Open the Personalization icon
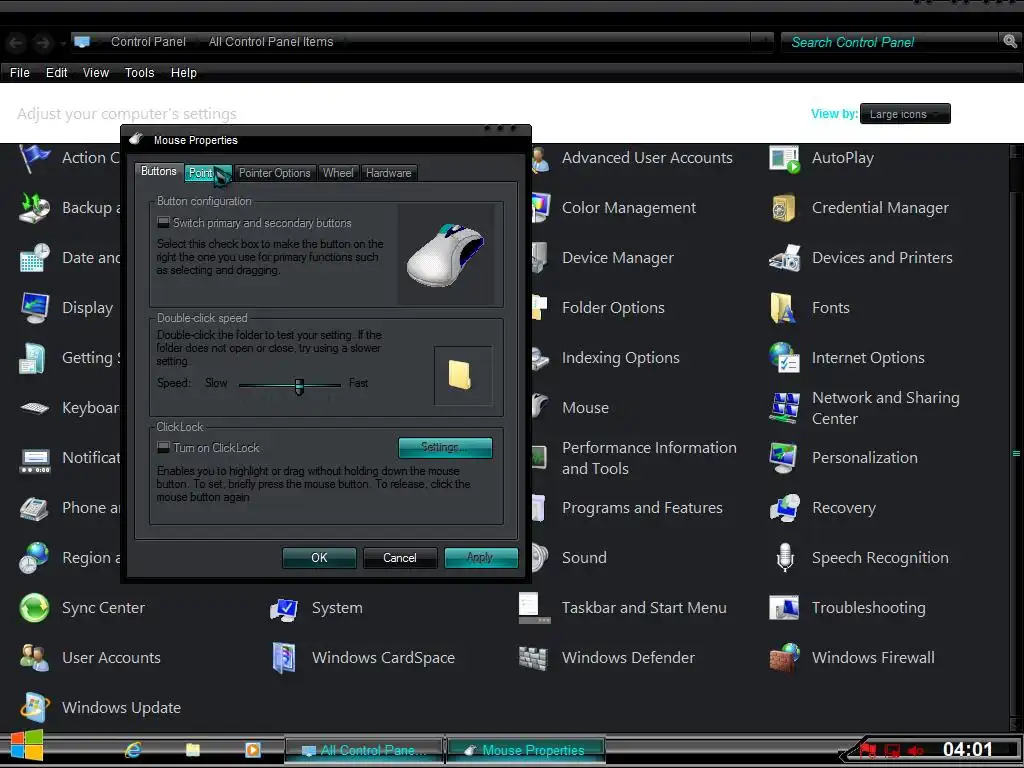Viewport: 1024px width, 768px height. coord(784,458)
